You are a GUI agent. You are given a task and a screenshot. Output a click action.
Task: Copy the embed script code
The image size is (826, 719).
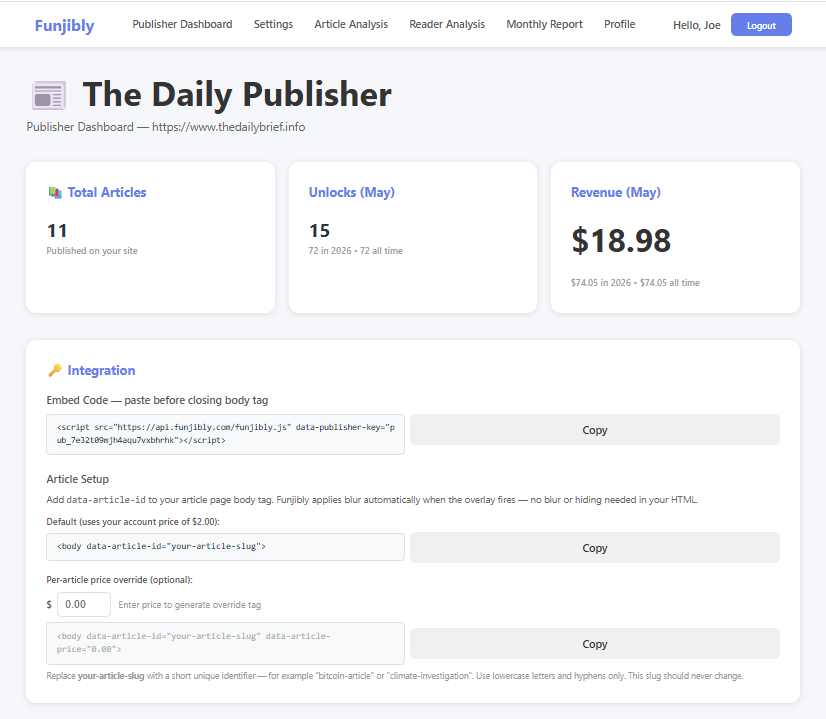coord(595,430)
